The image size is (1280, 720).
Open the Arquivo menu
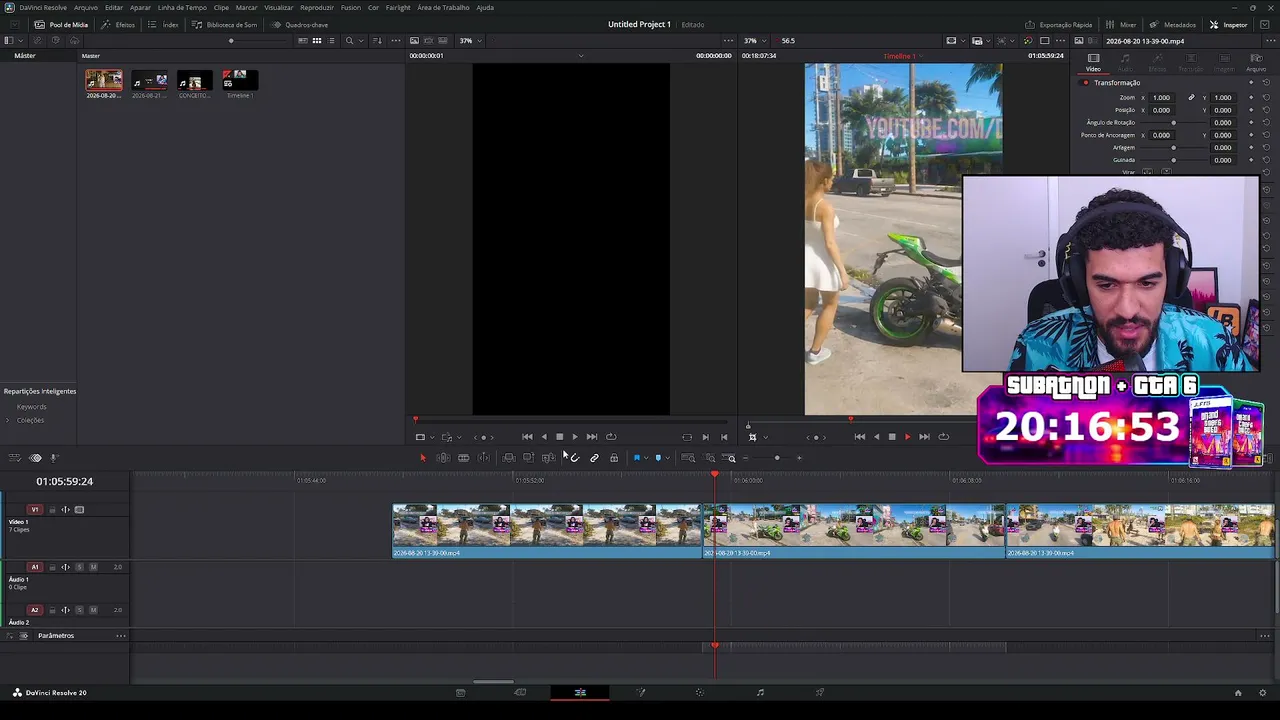(x=86, y=7)
